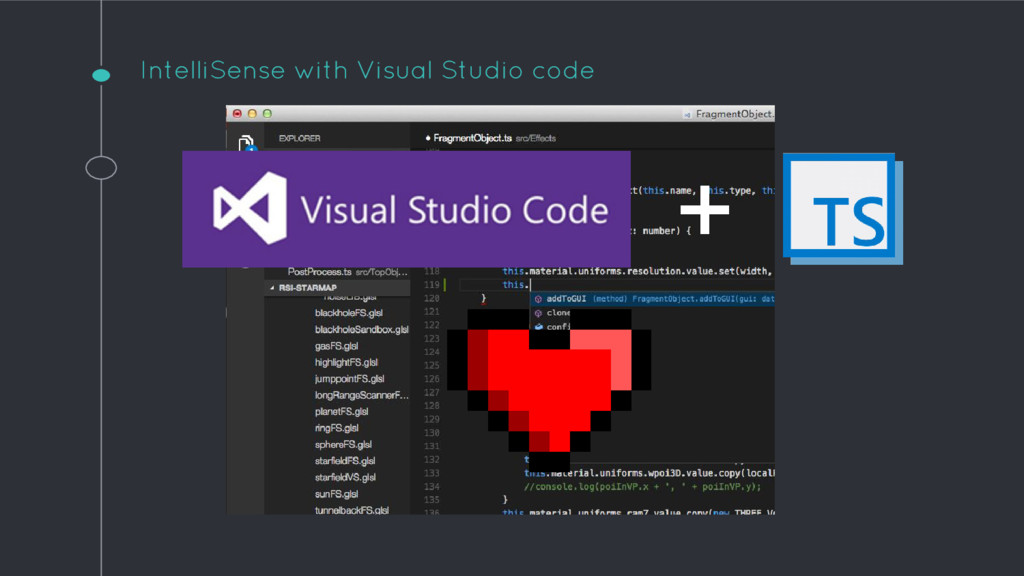The image size is (1024, 576).
Task: Click line number 118 in the gutter
Action: (432, 271)
